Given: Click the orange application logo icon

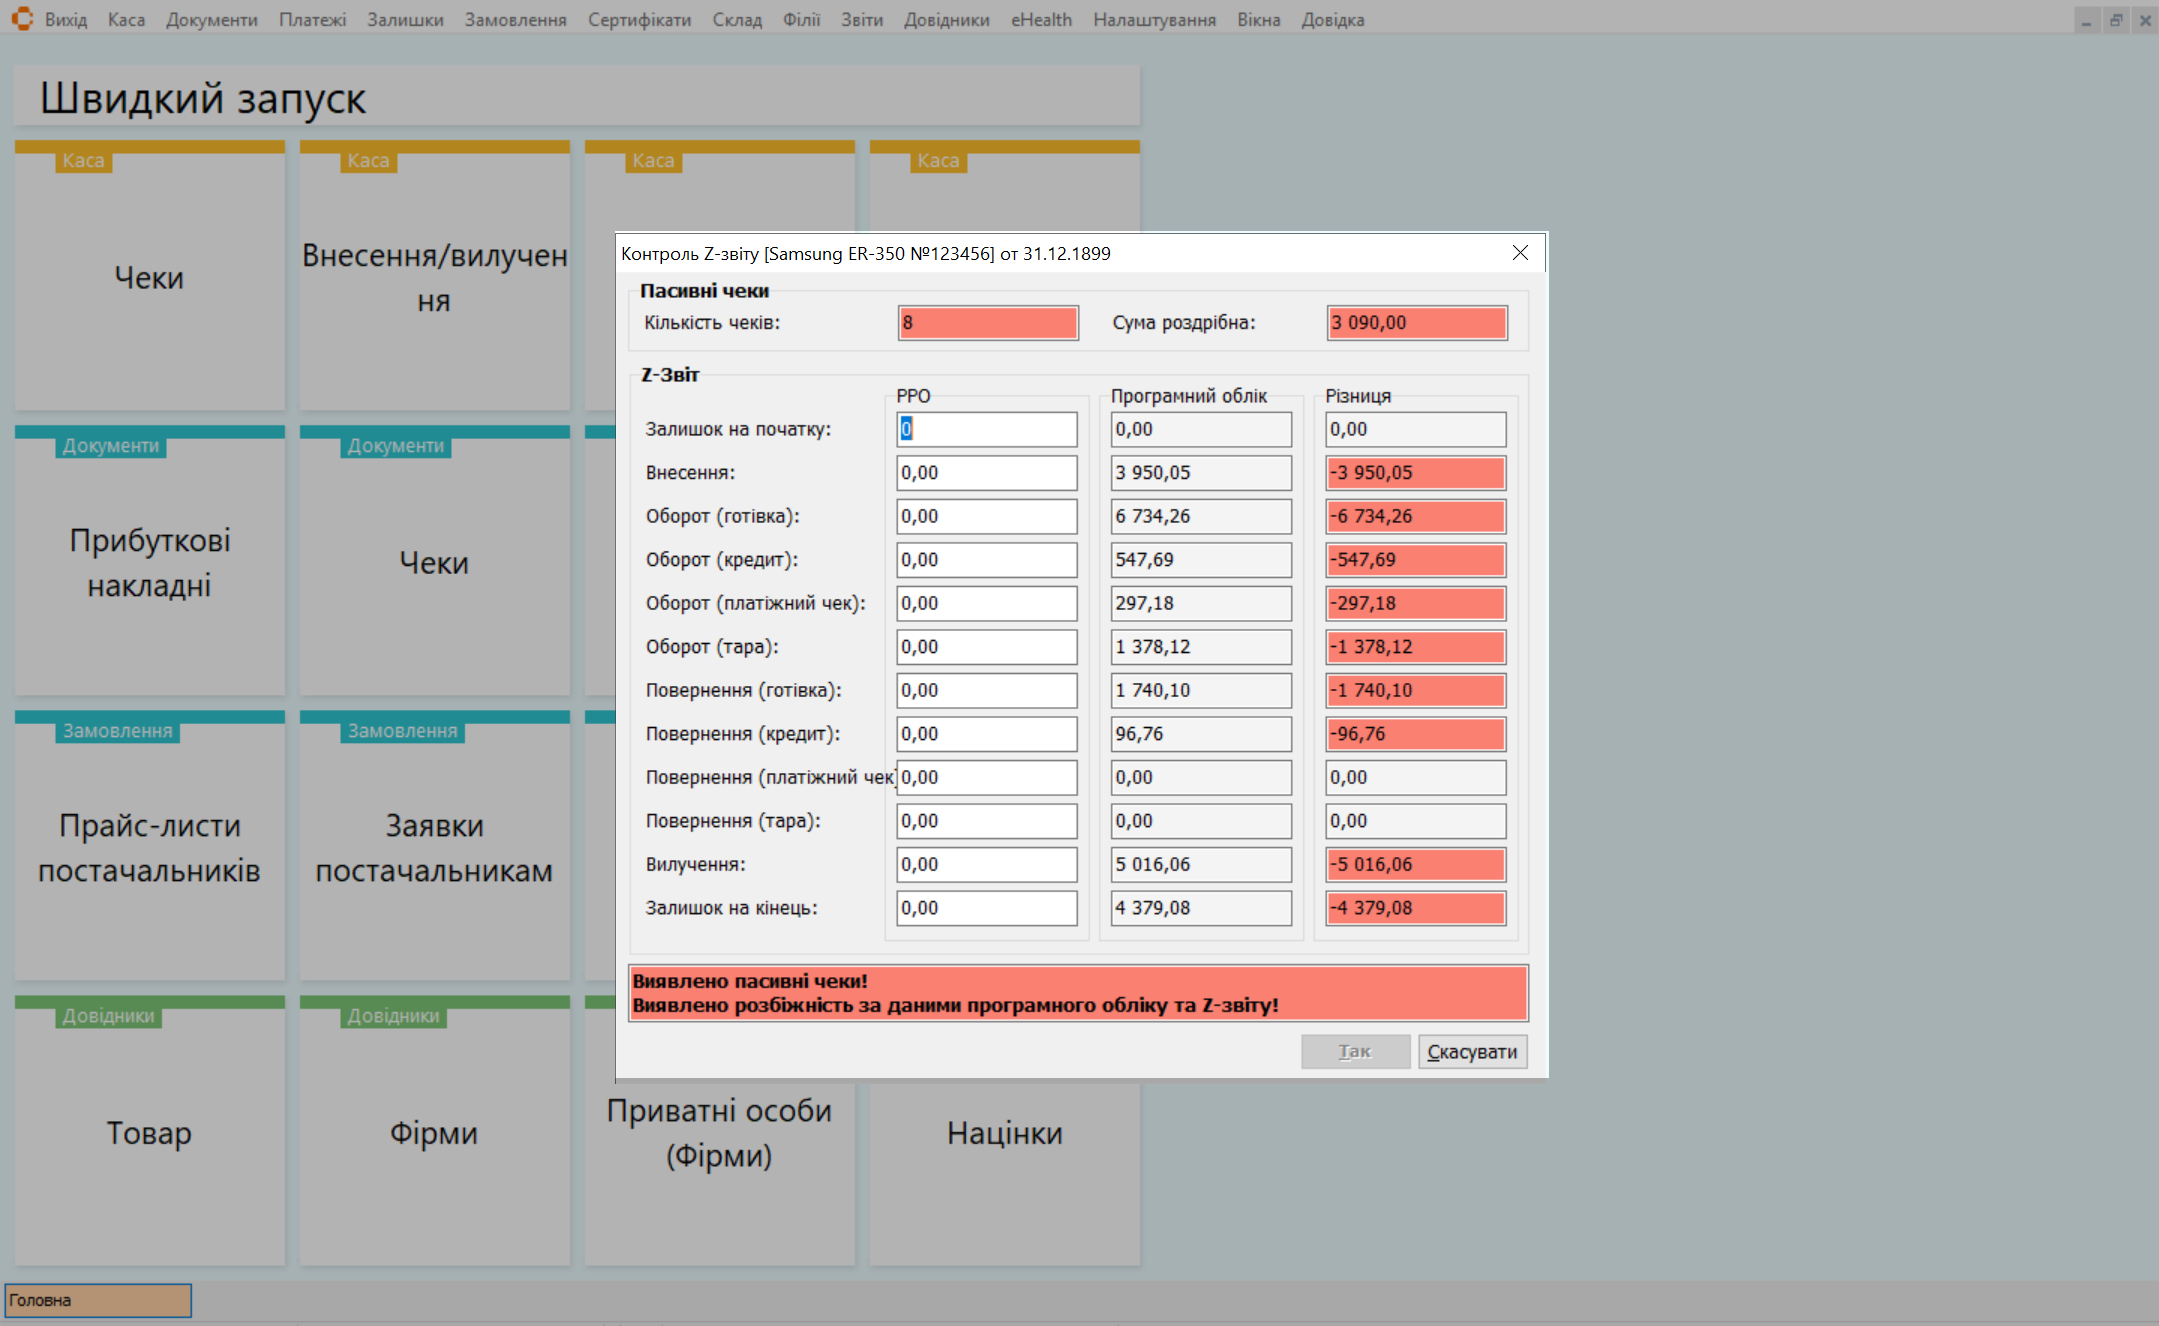Looking at the screenshot, I should pos(22,19).
